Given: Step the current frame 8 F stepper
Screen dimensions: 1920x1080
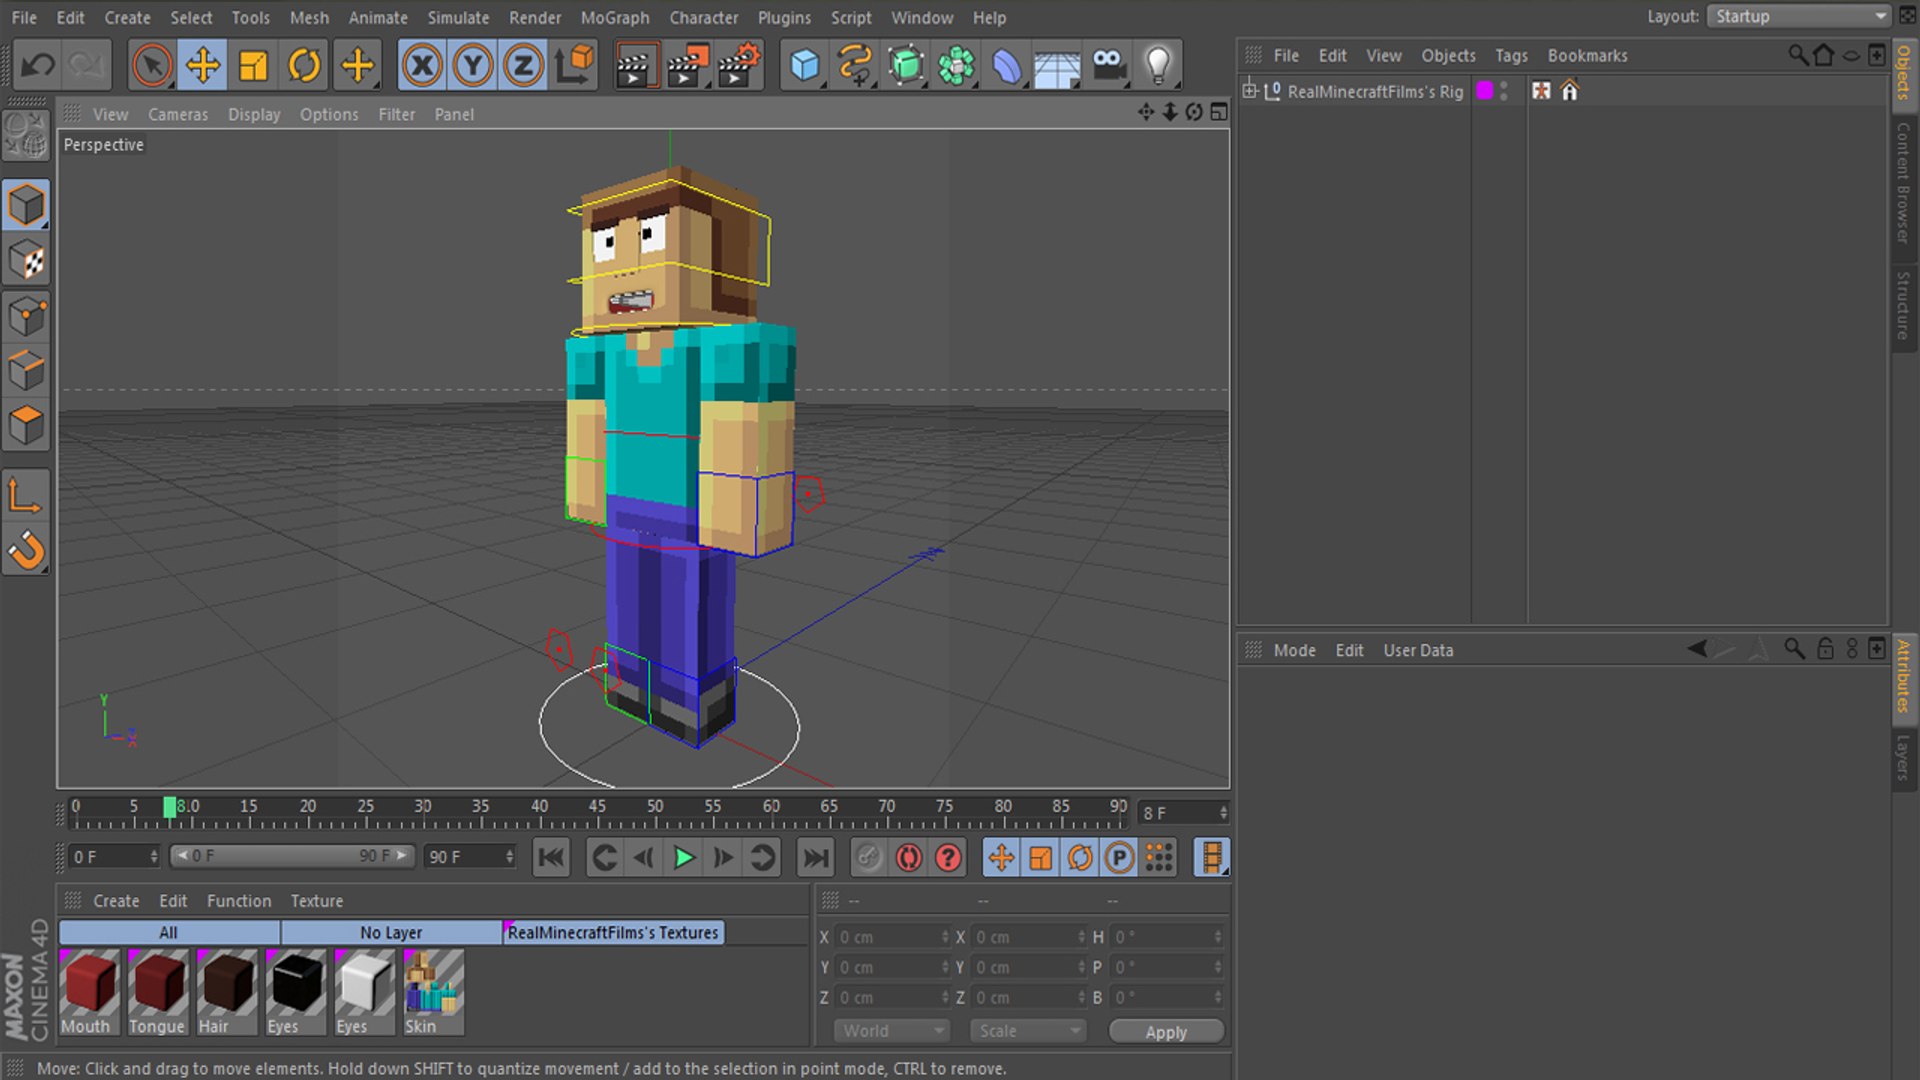Looking at the screenshot, I should [x=1222, y=813].
